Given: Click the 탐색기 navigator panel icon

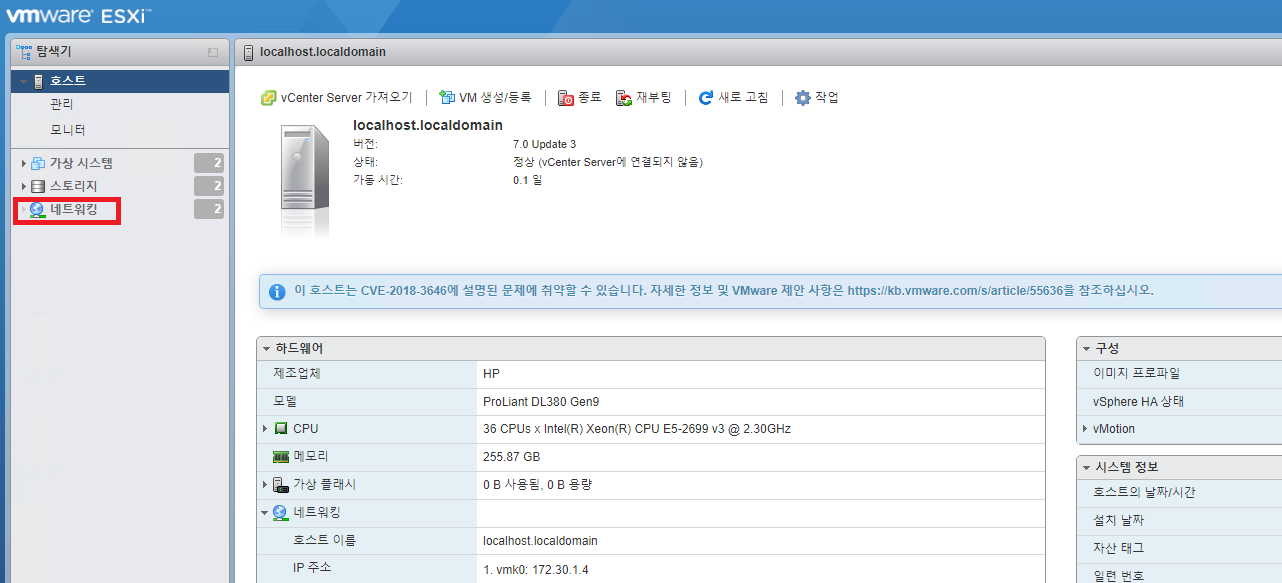Looking at the screenshot, I should tap(24, 51).
